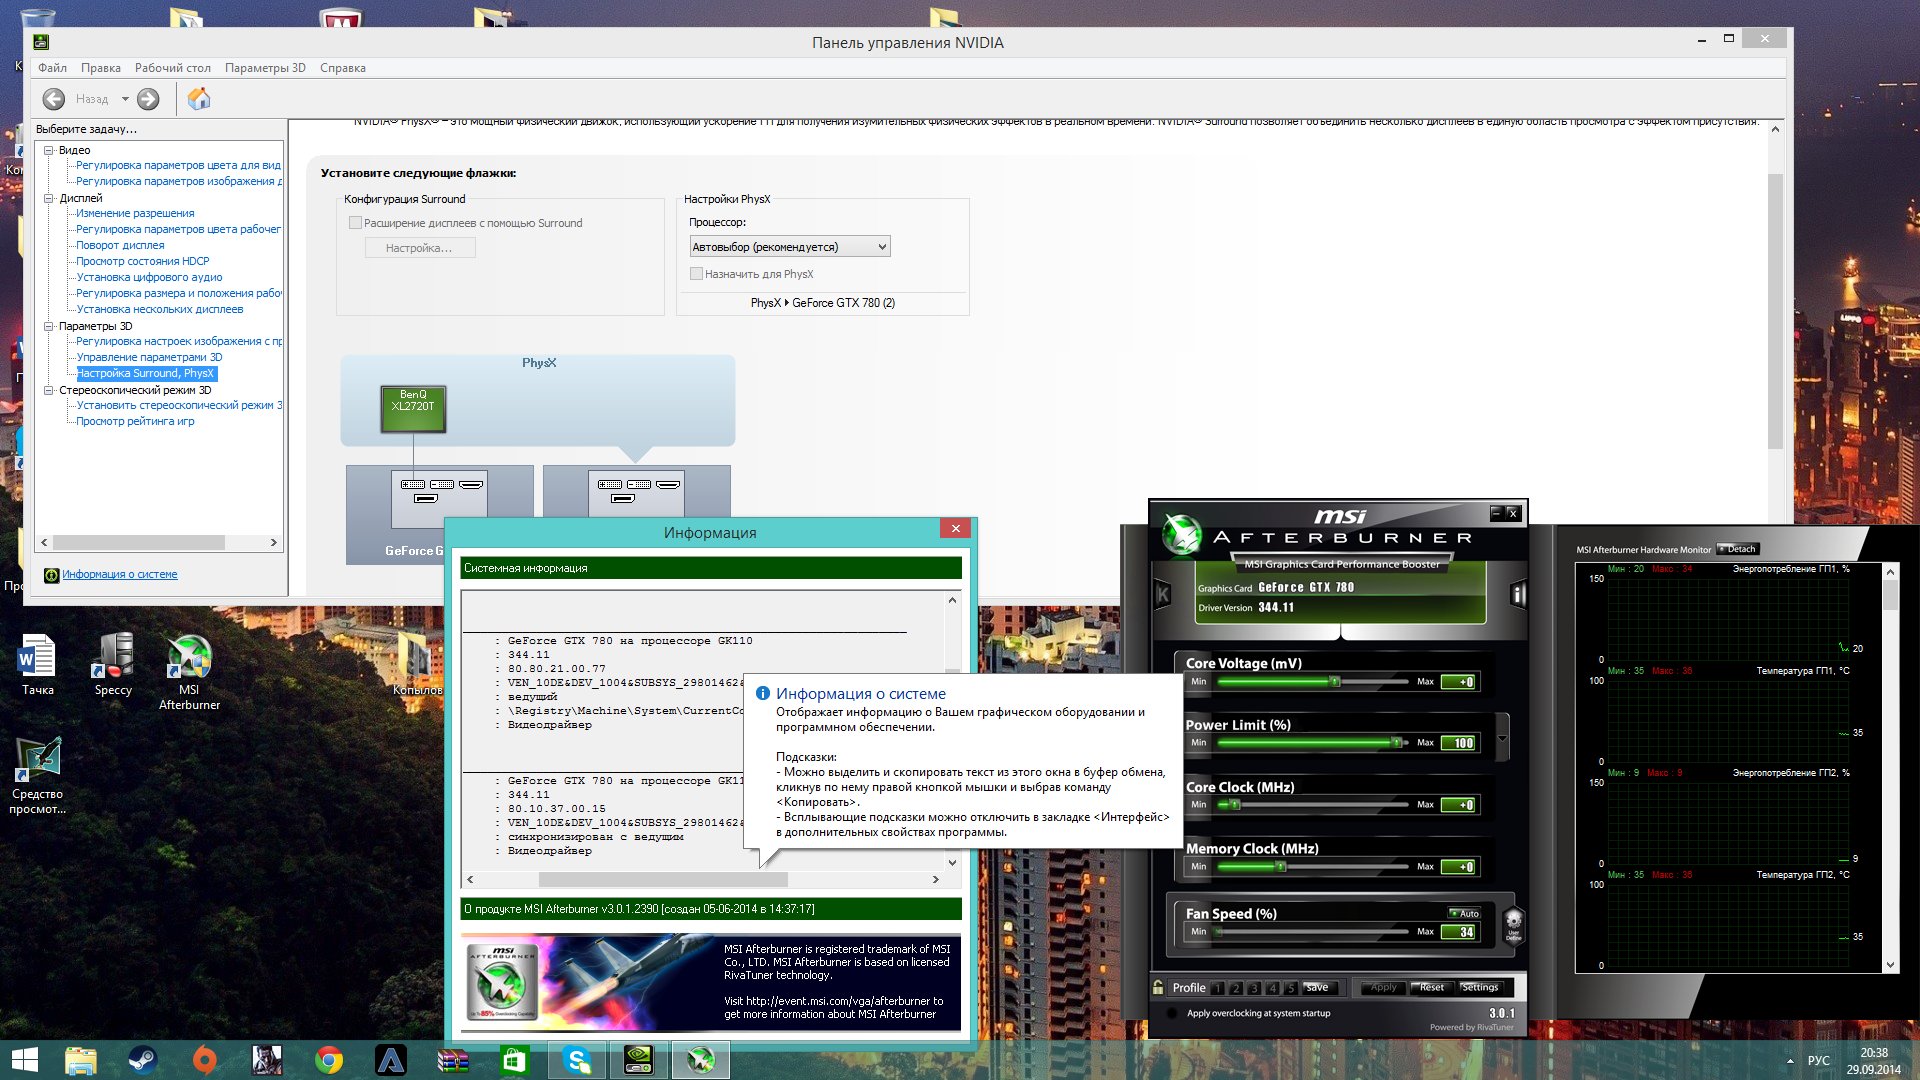Click the profile lock icon in Afterburner
The height and width of the screenshot is (1080, 1920).
point(1158,987)
